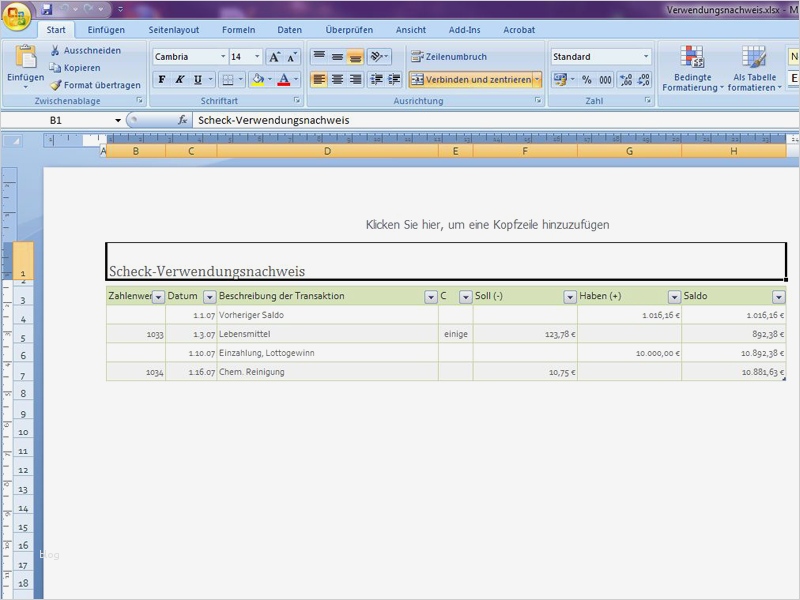Cut selection with the Ausschneiden scissors
The width and height of the screenshot is (800, 600).
coord(86,51)
